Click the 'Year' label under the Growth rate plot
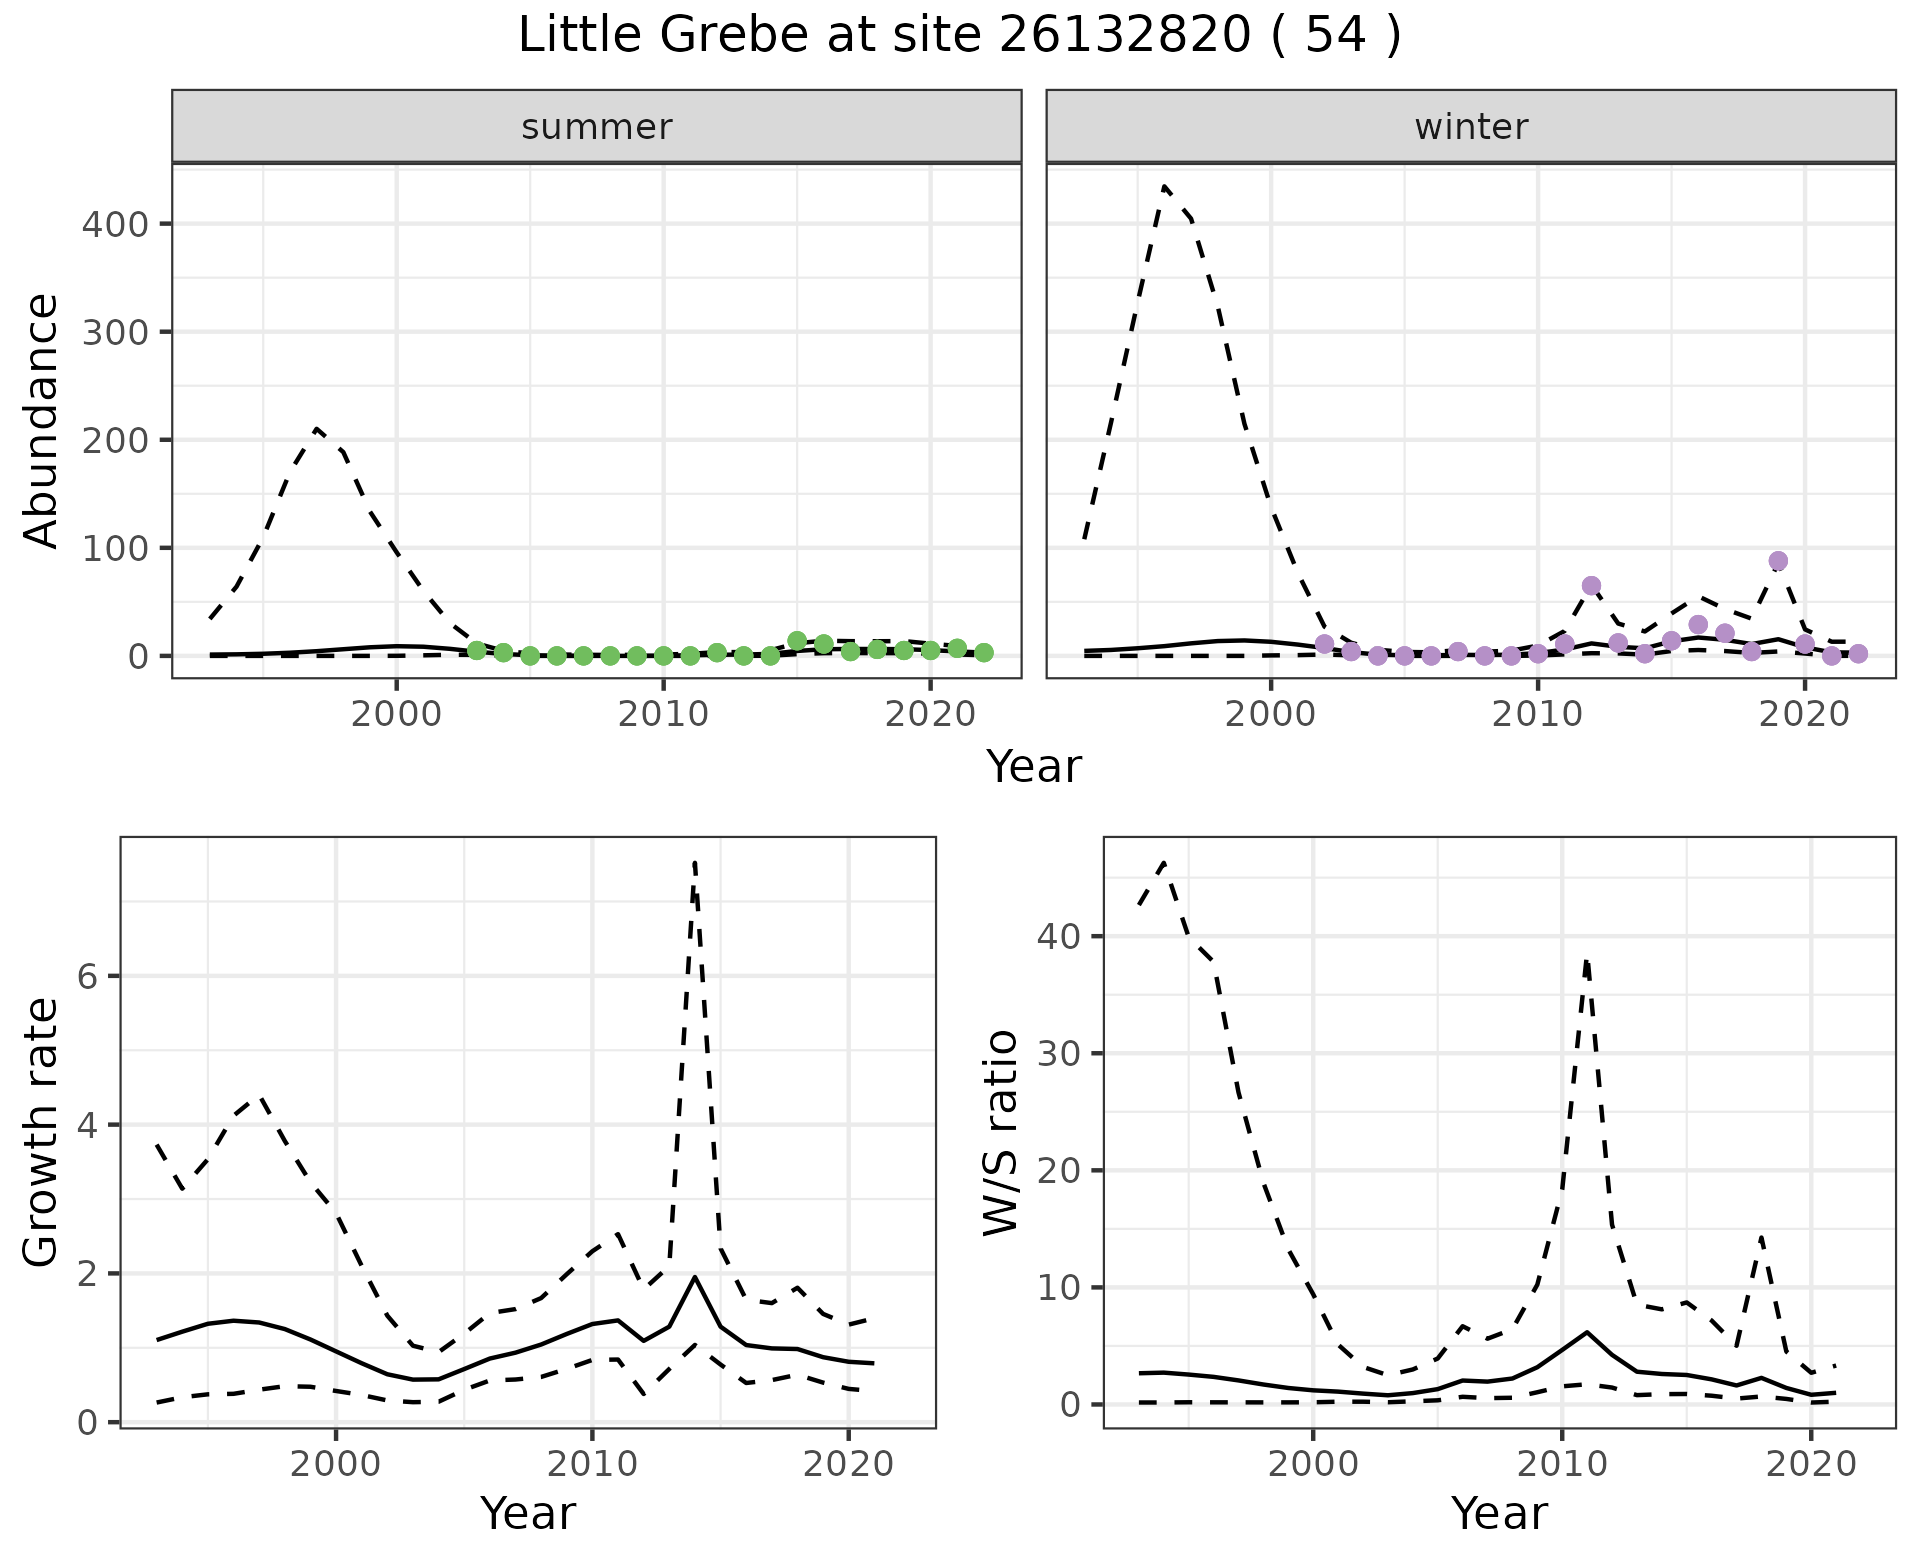 [528, 1513]
